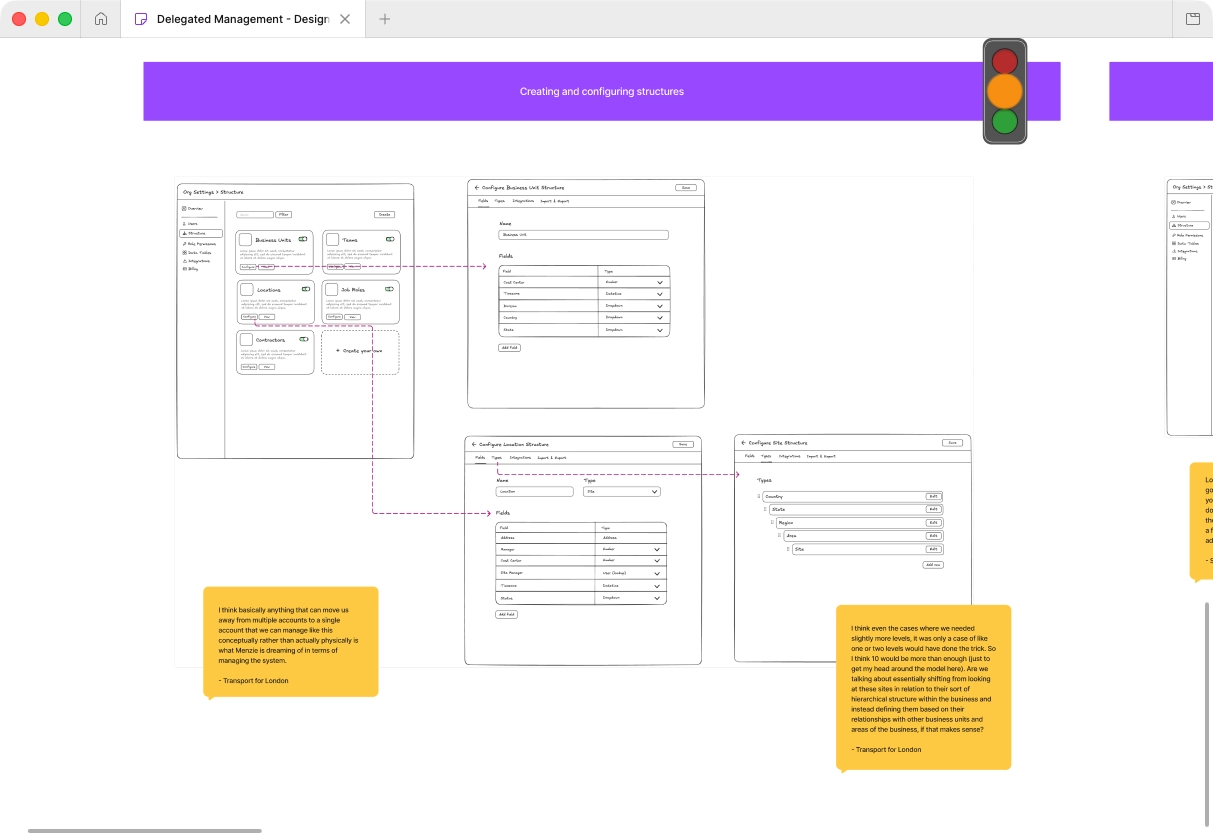Select Structure item in Org Settings sidebar
The height and width of the screenshot is (837, 1213).
click(201, 233)
